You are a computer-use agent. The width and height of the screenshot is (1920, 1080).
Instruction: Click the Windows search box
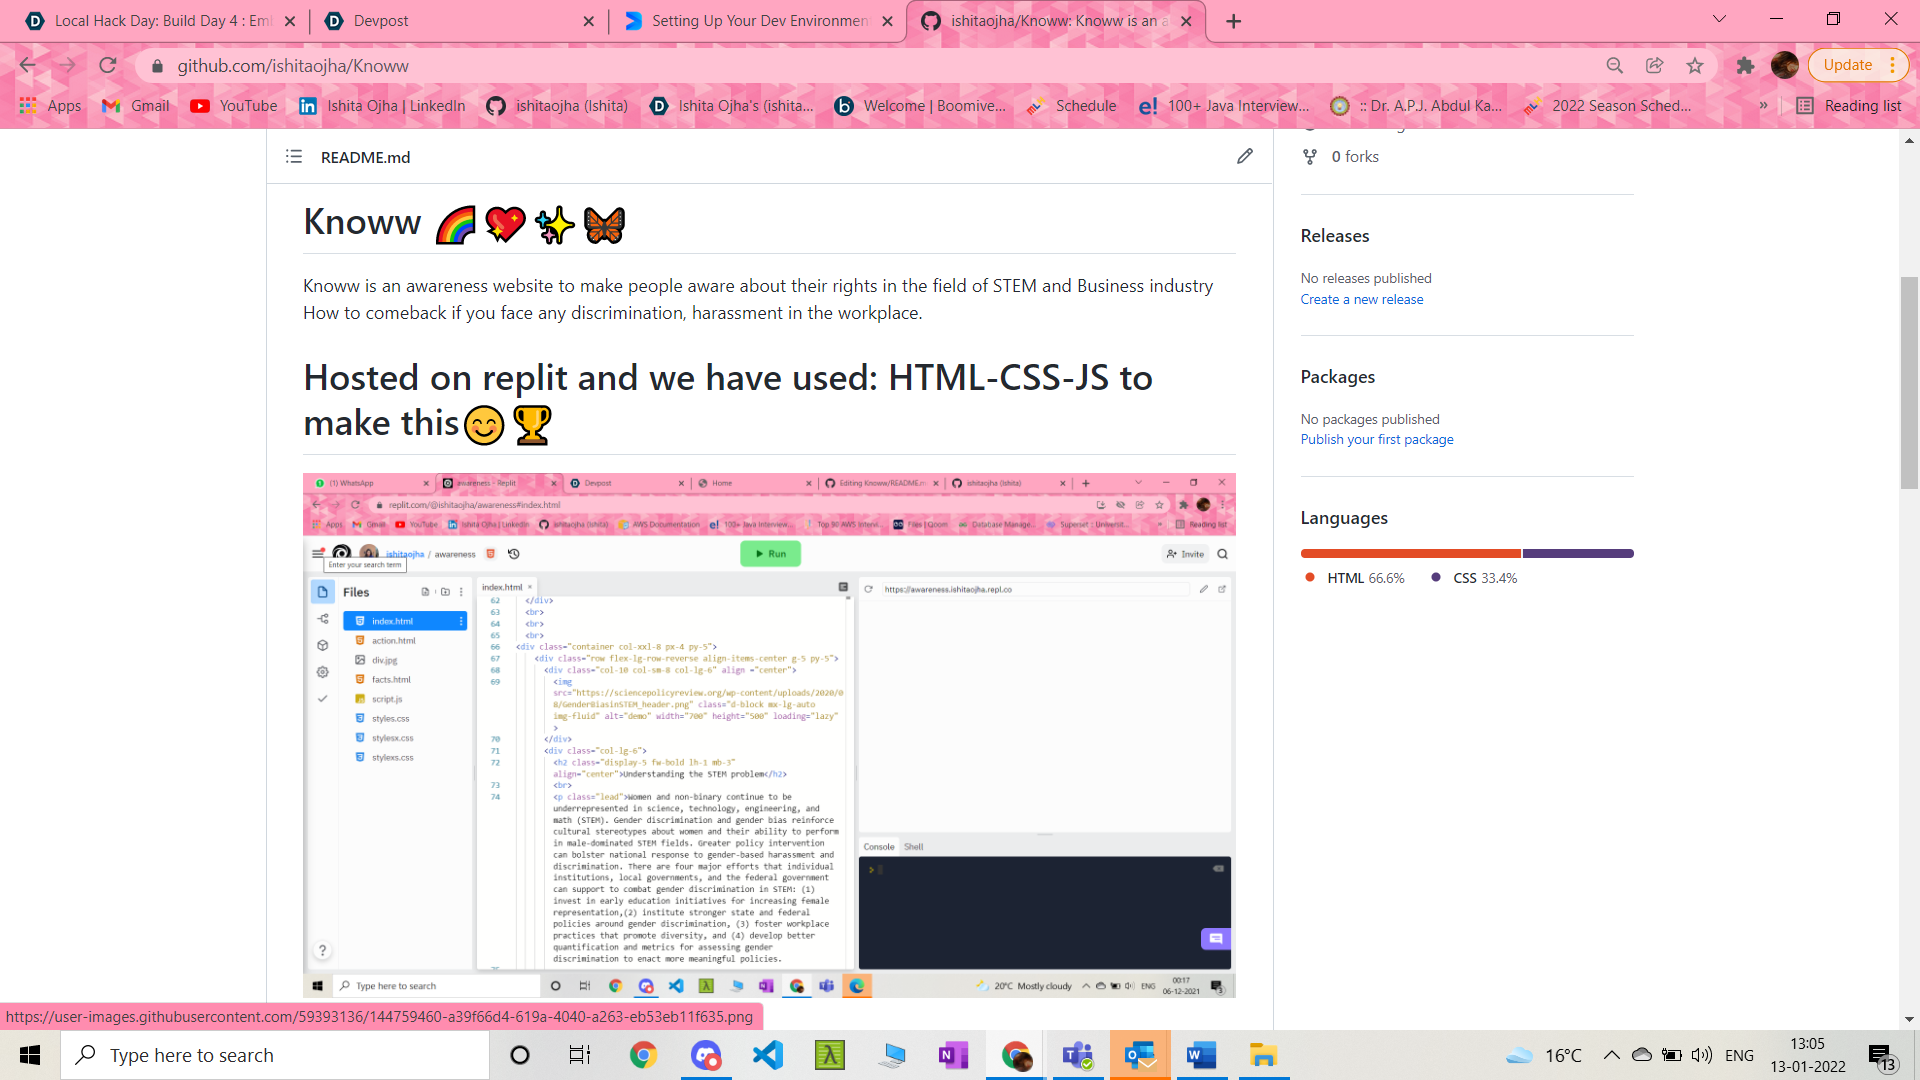tap(275, 1055)
